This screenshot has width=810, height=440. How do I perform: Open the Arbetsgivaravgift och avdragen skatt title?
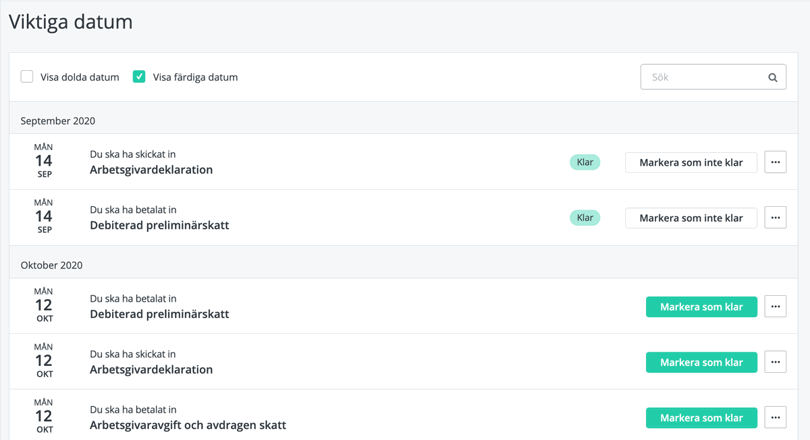(x=188, y=425)
